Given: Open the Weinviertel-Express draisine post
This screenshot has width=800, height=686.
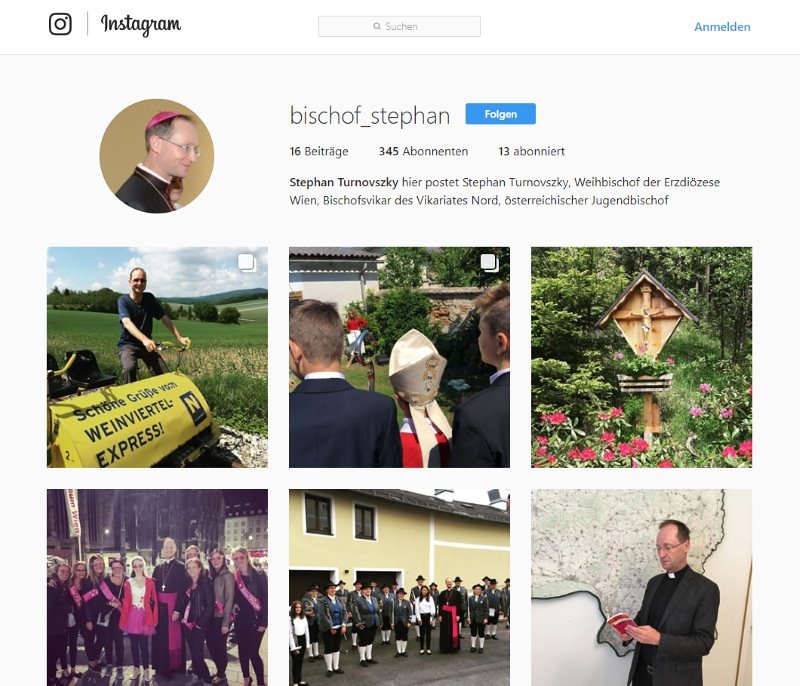Looking at the screenshot, I should (x=157, y=357).
